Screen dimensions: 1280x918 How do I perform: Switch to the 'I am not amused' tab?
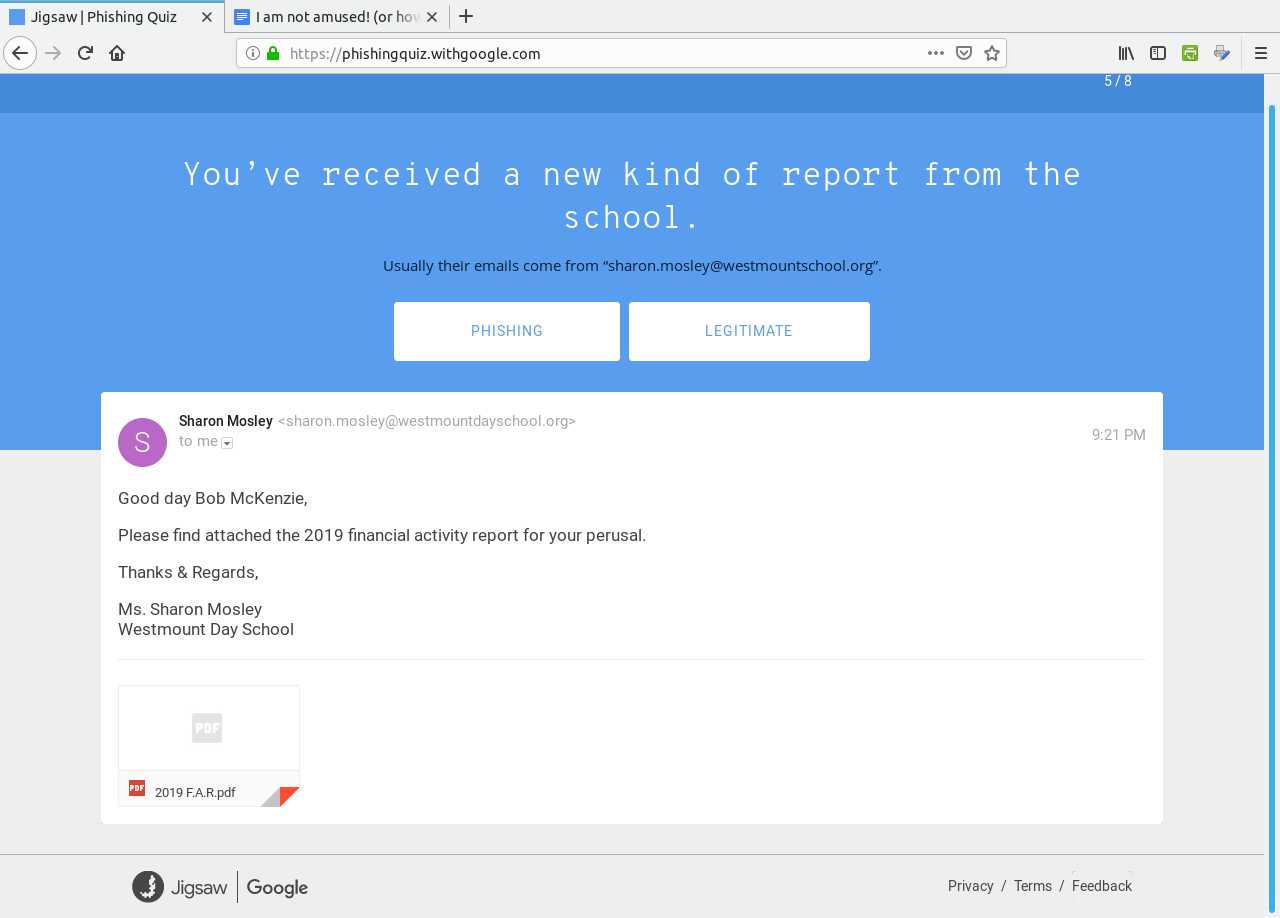[x=336, y=16]
